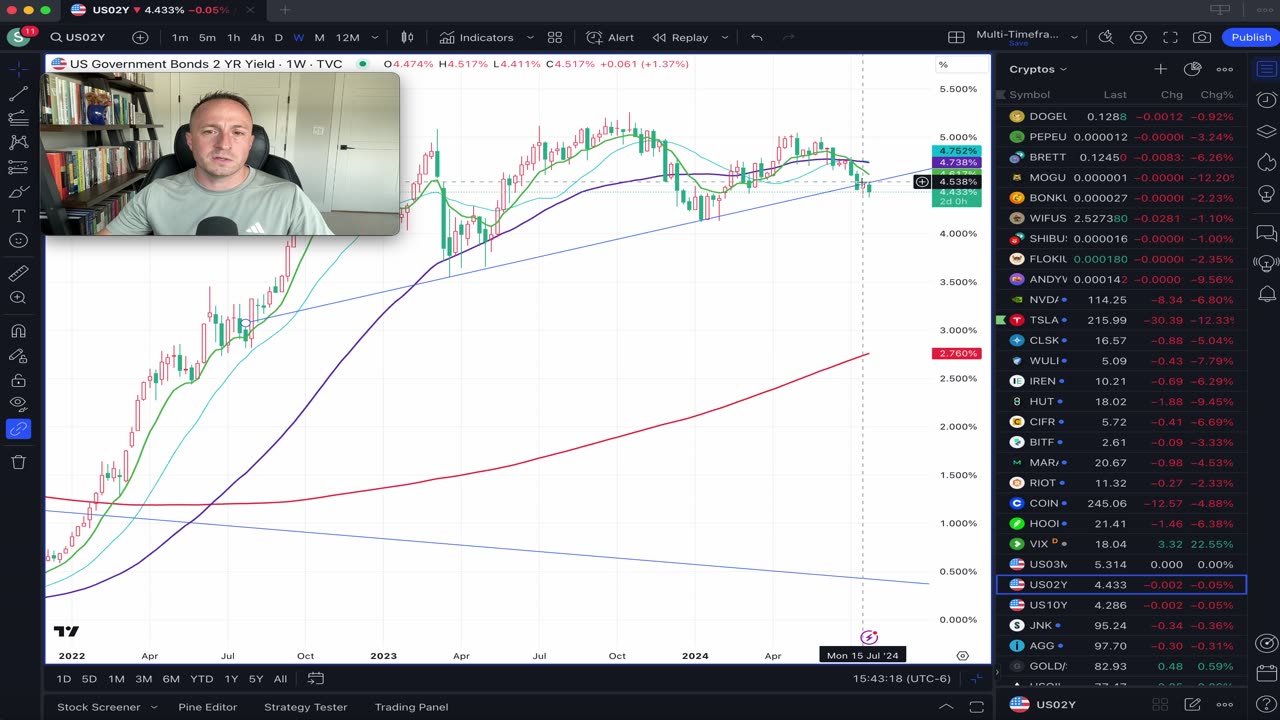Viewport: 1280px width, 720px height.
Task: Select the ruler measure tool
Action: (x=18, y=273)
